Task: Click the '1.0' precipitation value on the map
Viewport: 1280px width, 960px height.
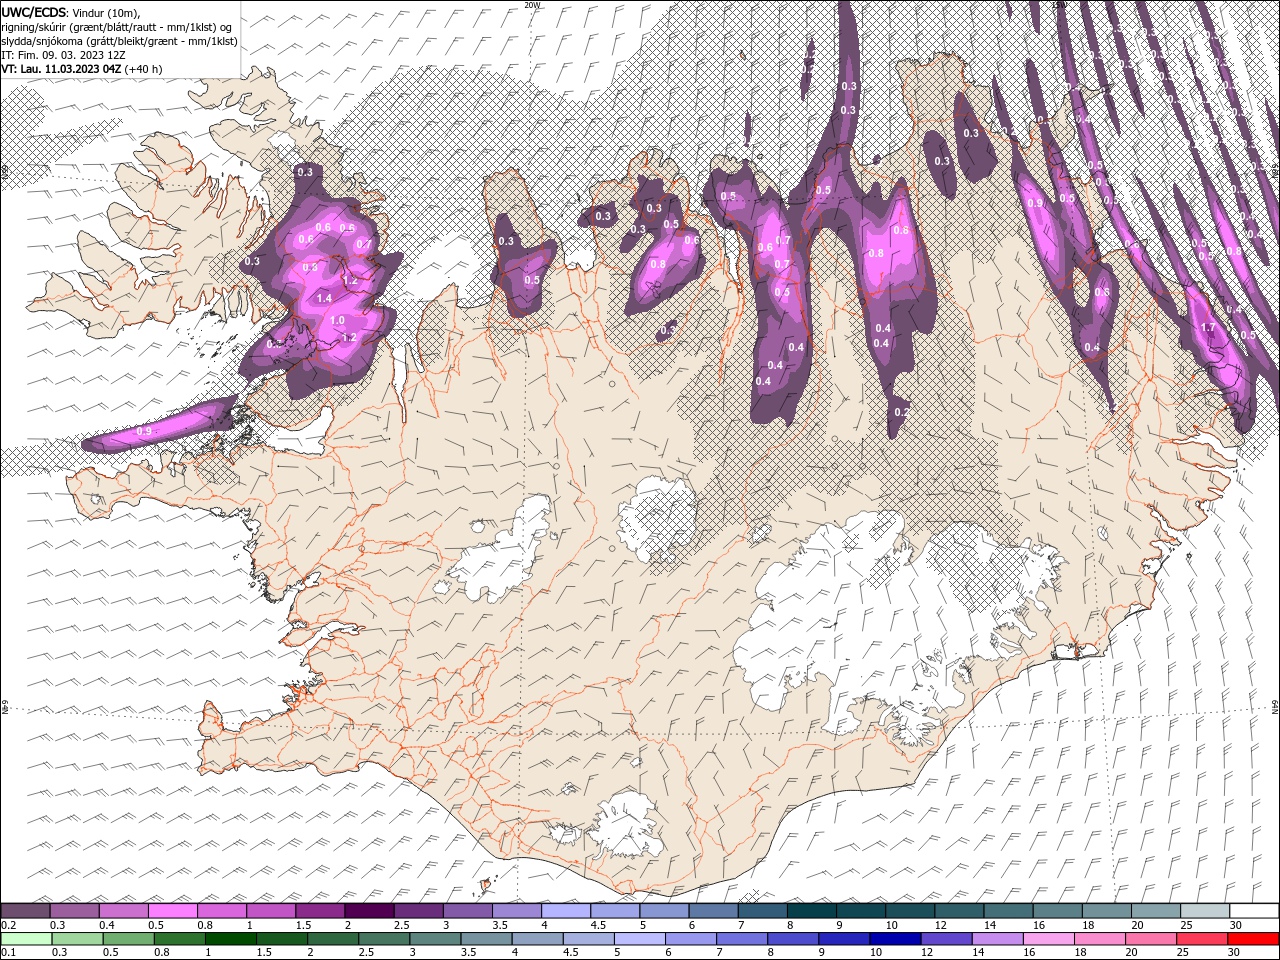Action: (x=338, y=321)
